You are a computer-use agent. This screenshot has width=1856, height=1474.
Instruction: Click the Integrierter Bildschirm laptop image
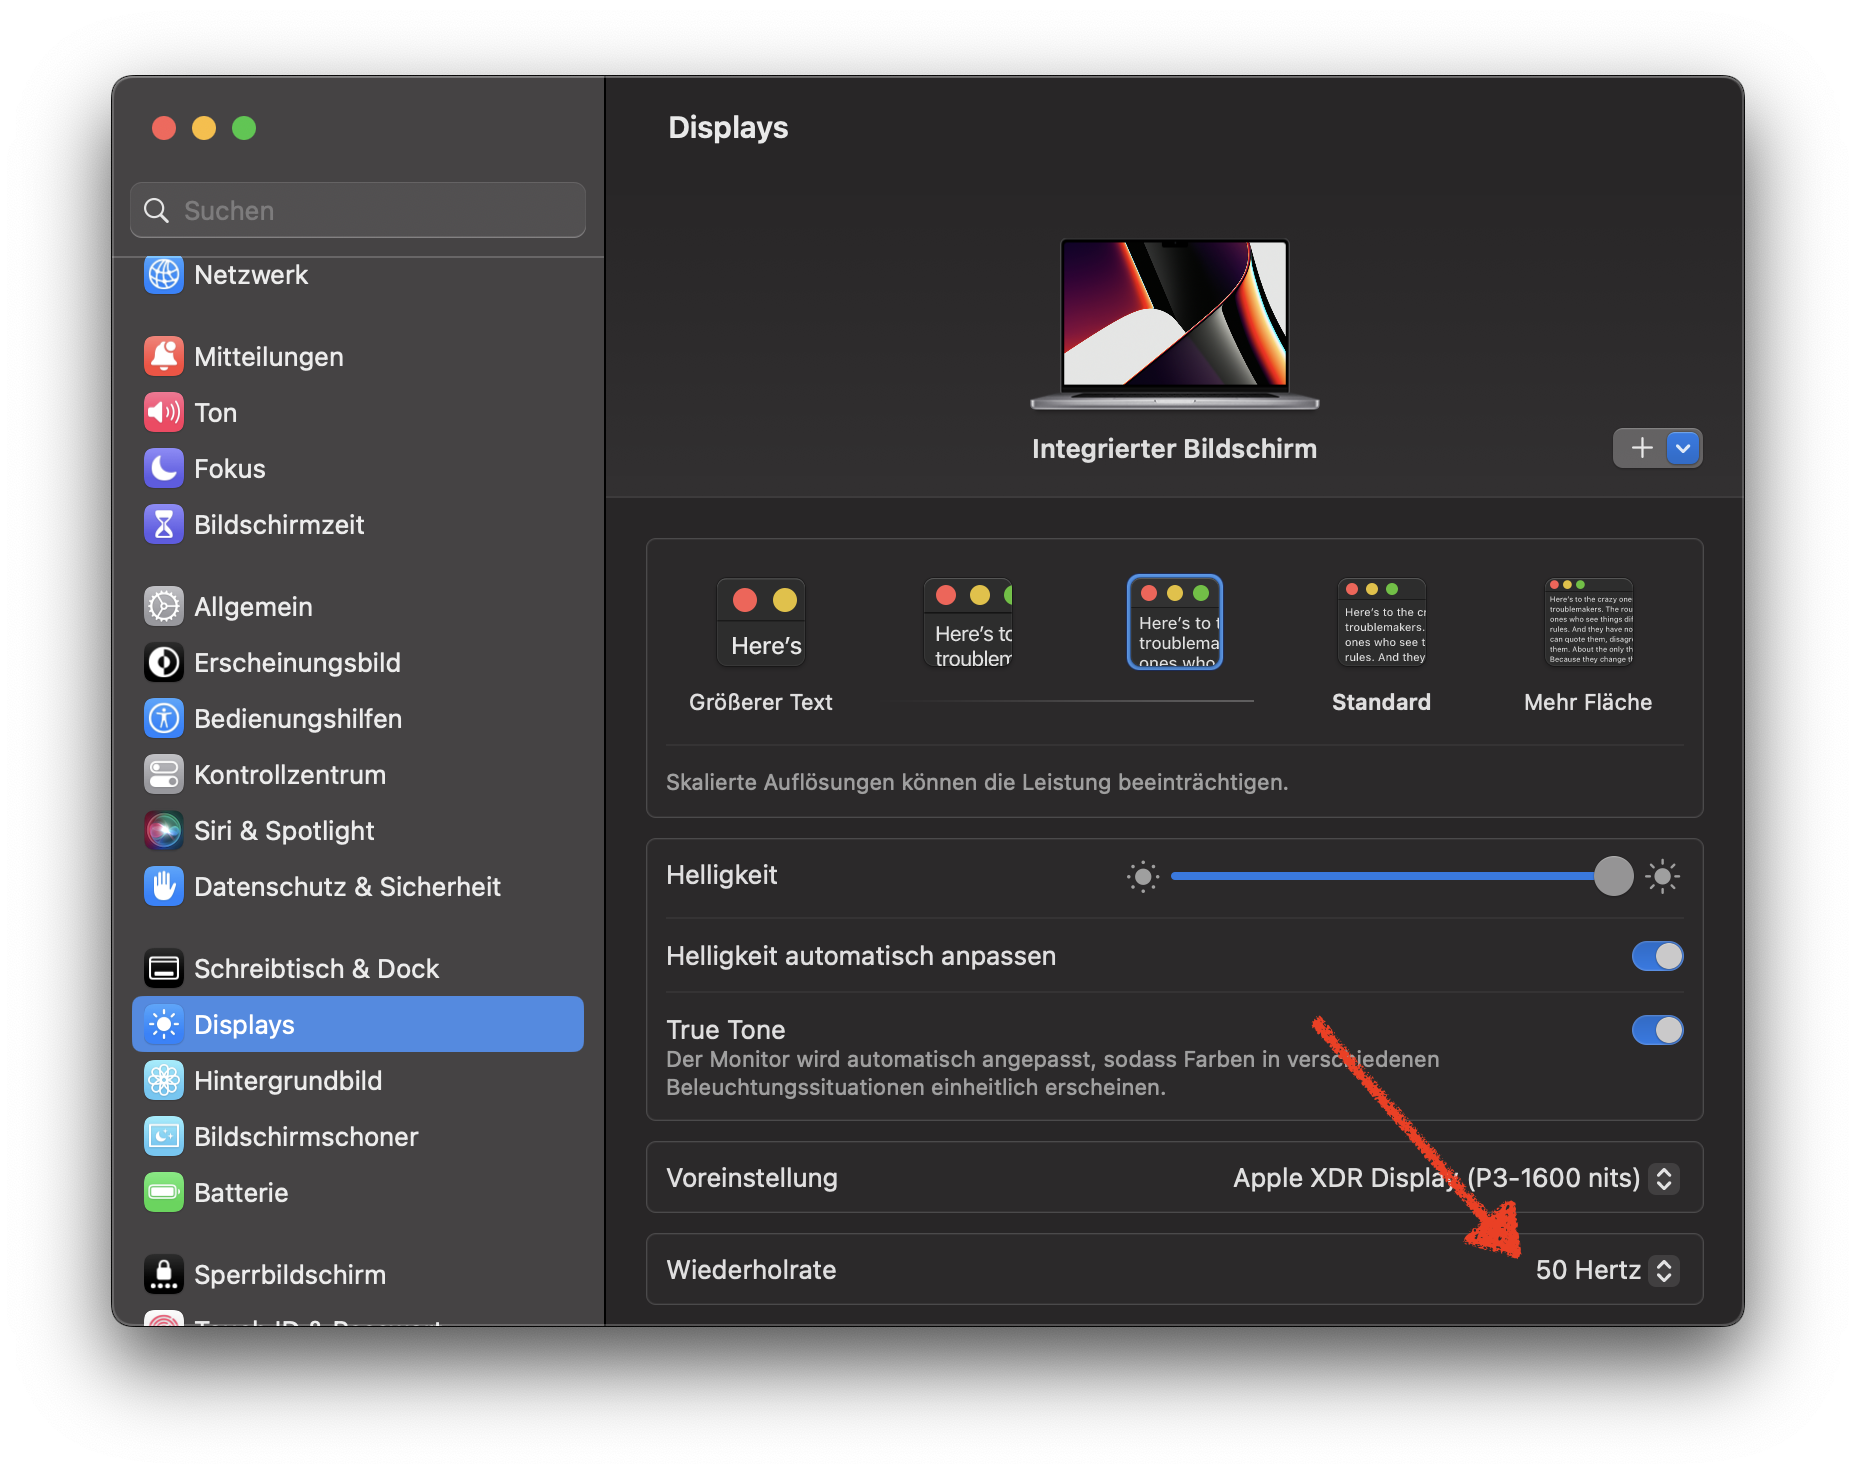coord(1175,324)
